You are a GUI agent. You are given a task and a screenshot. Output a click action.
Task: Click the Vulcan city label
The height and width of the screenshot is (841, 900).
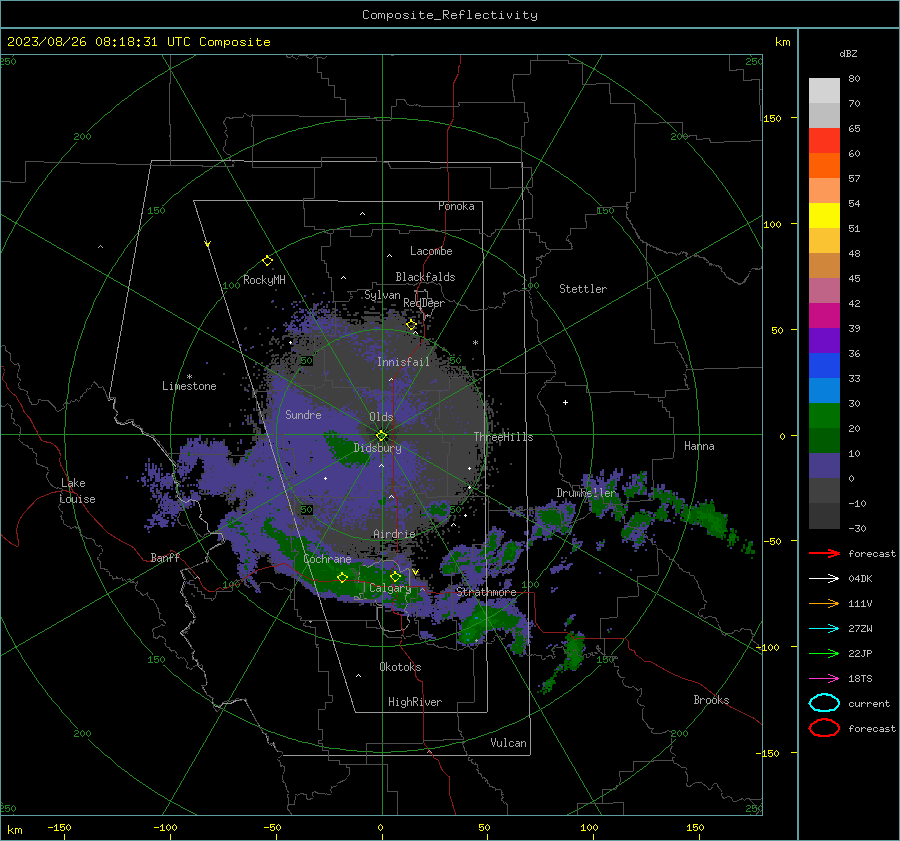click(508, 743)
